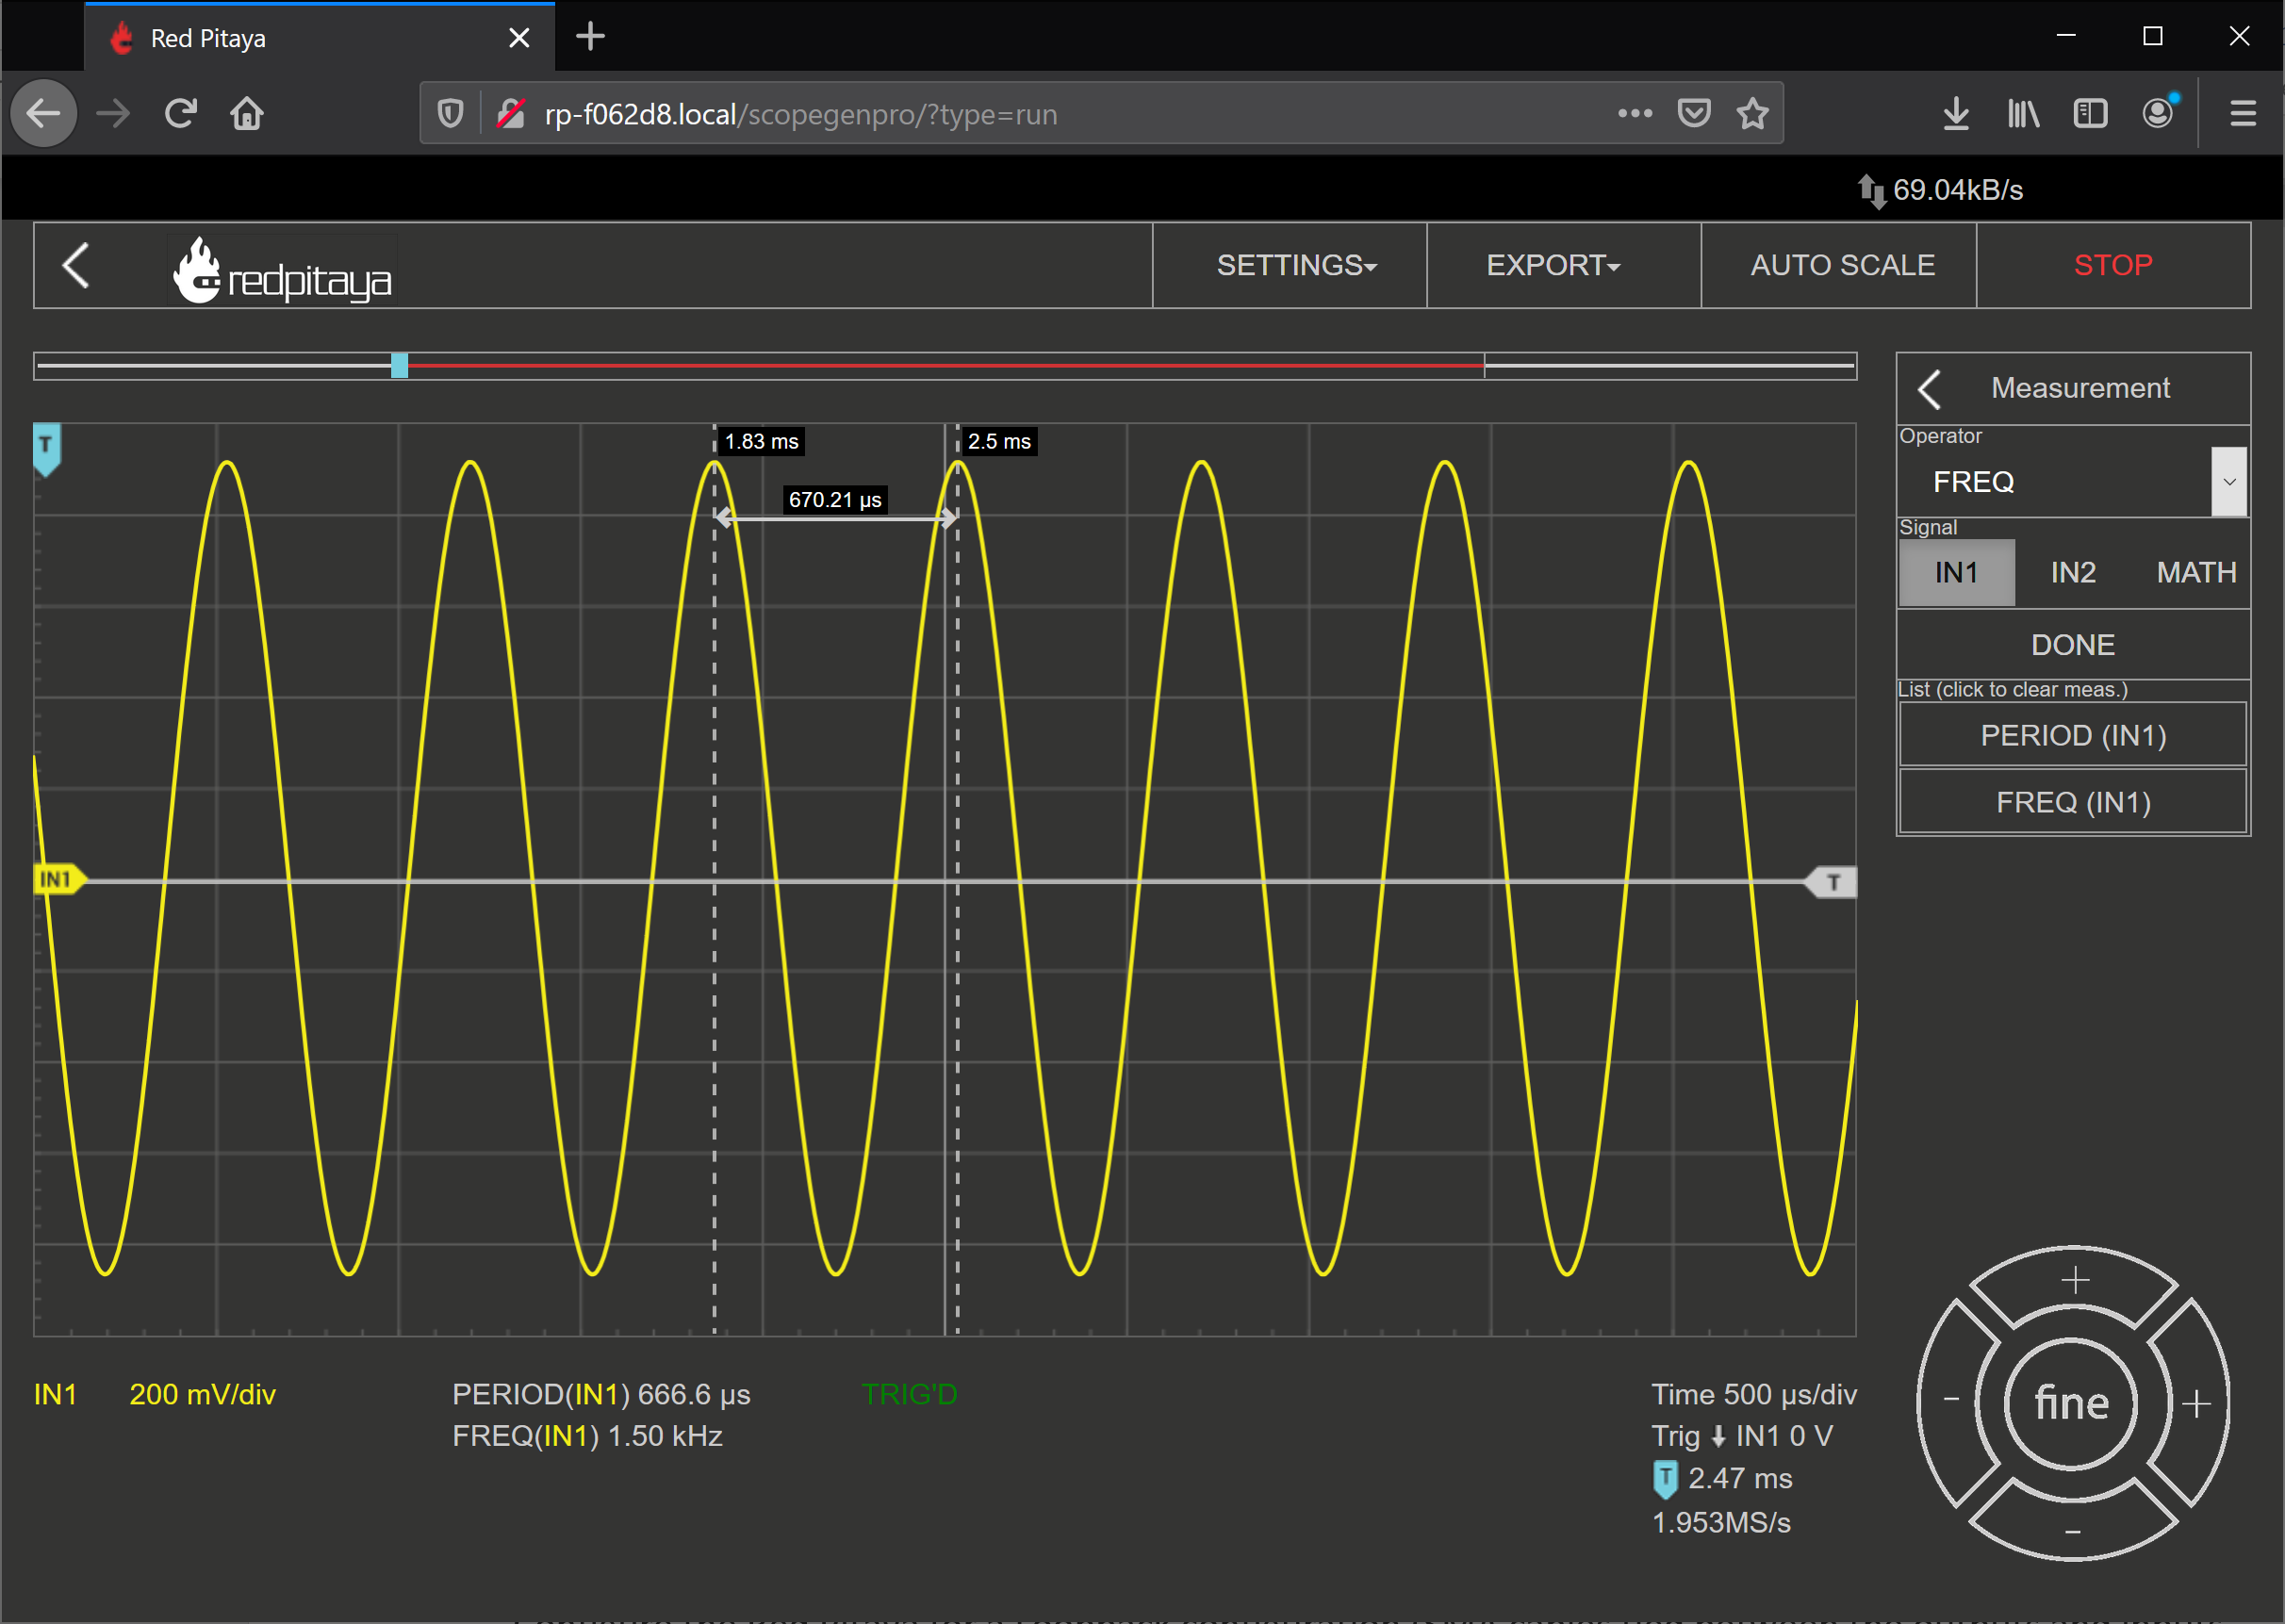Open the EXPORT dropdown menu

[x=1553, y=265]
